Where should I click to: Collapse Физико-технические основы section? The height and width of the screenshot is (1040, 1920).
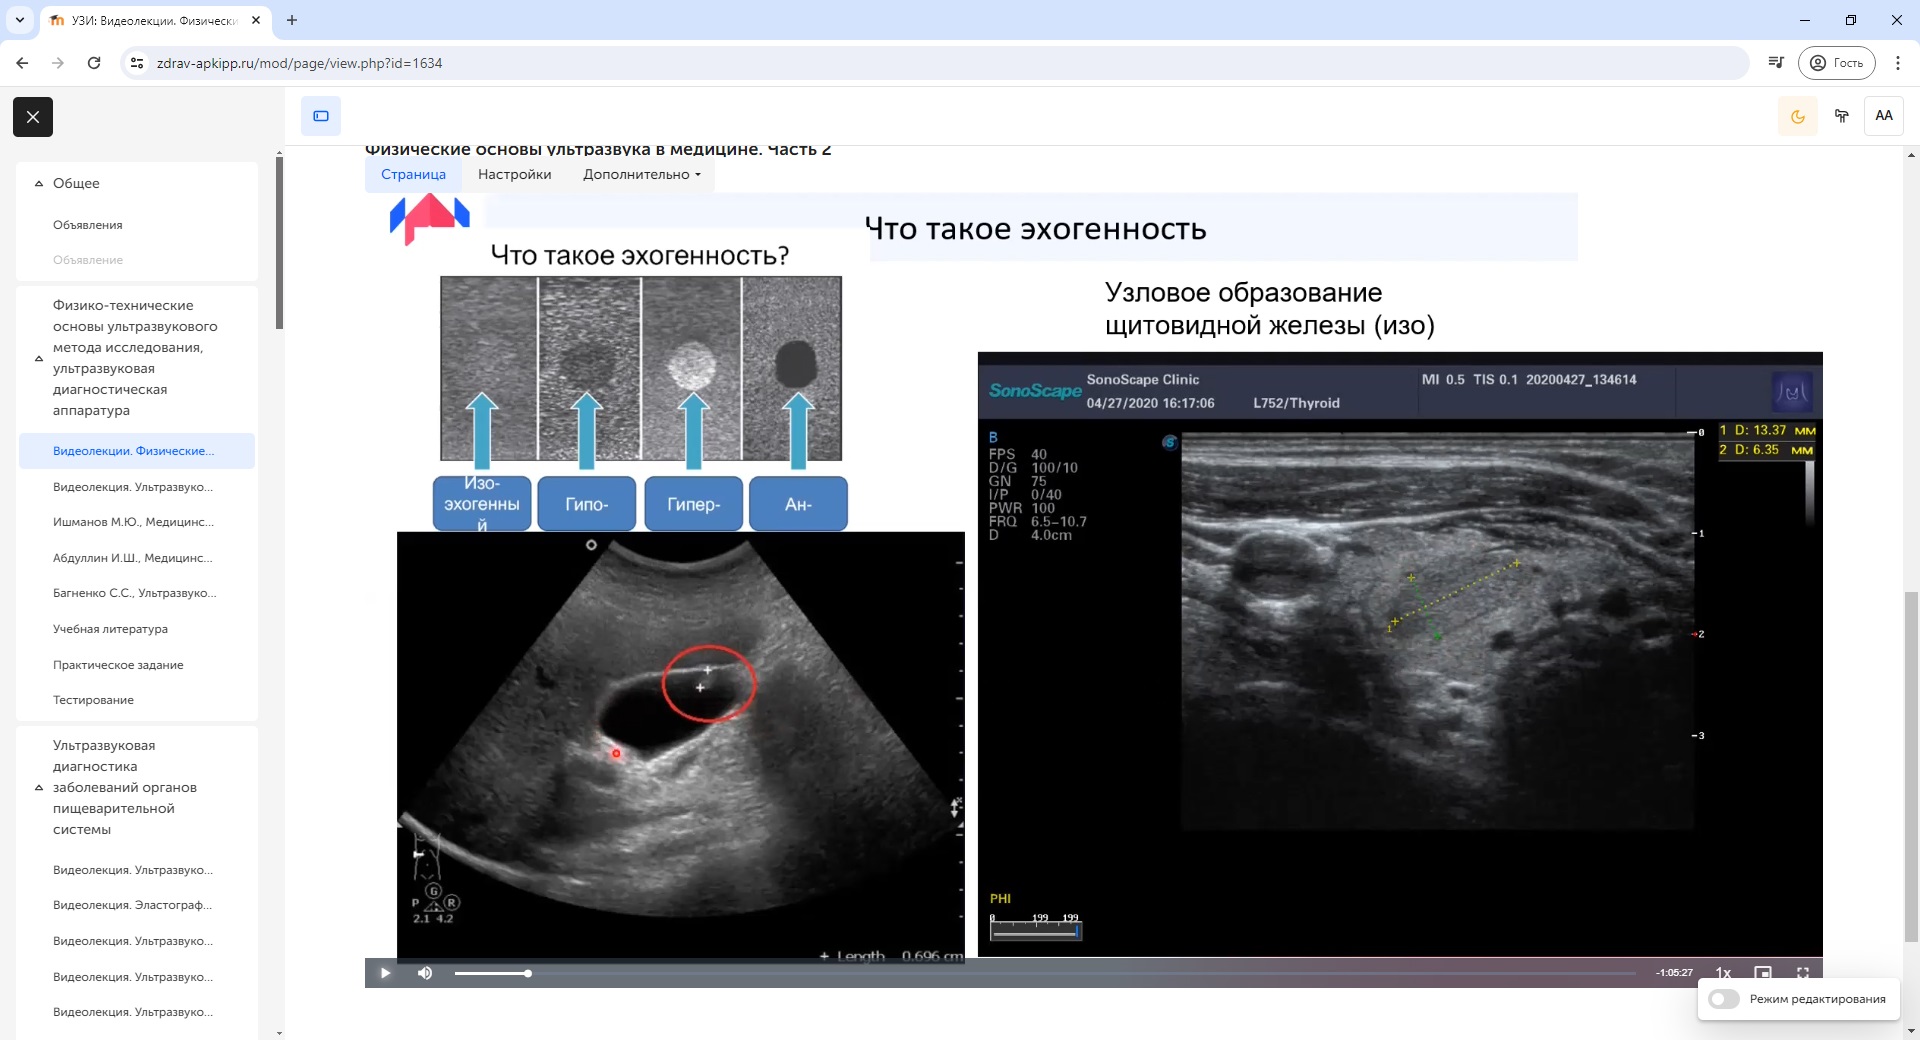click(x=39, y=358)
